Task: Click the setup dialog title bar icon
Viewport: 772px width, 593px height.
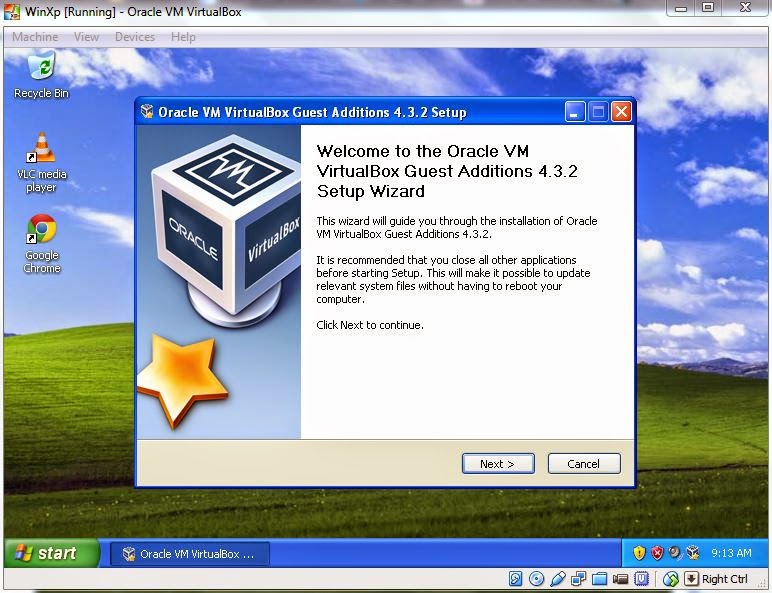Action: [x=147, y=112]
